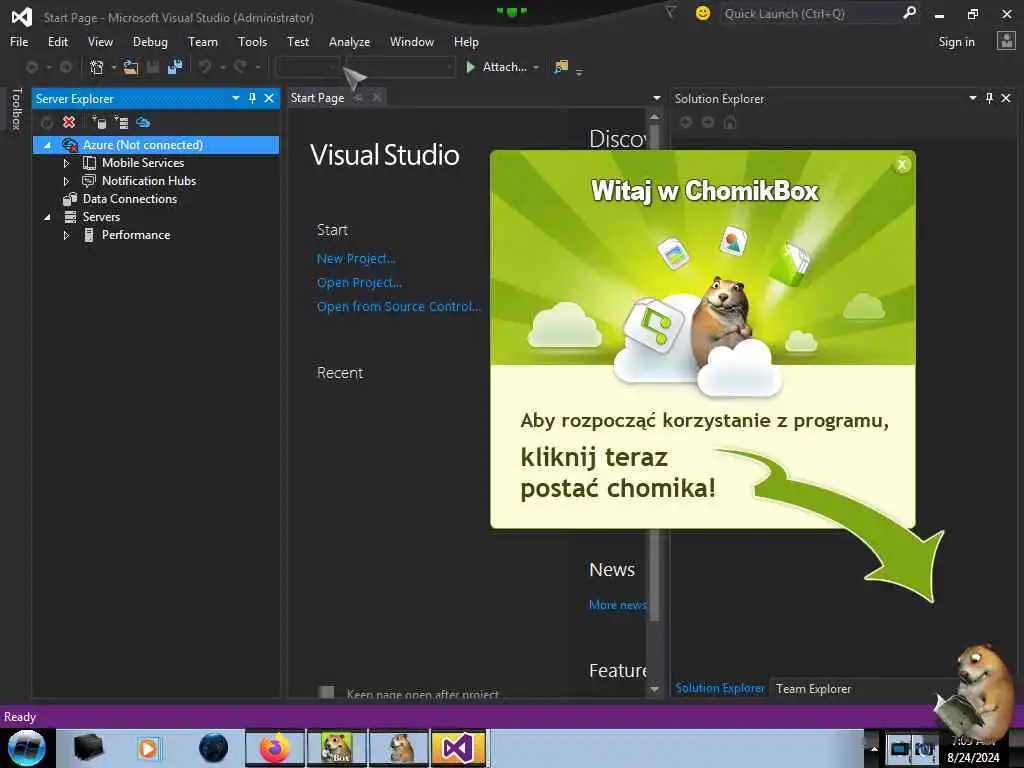Switch to the Solution Explorer bottom tab
The width and height of the screenshot is (1024, 768).
[x=720, y=688]
